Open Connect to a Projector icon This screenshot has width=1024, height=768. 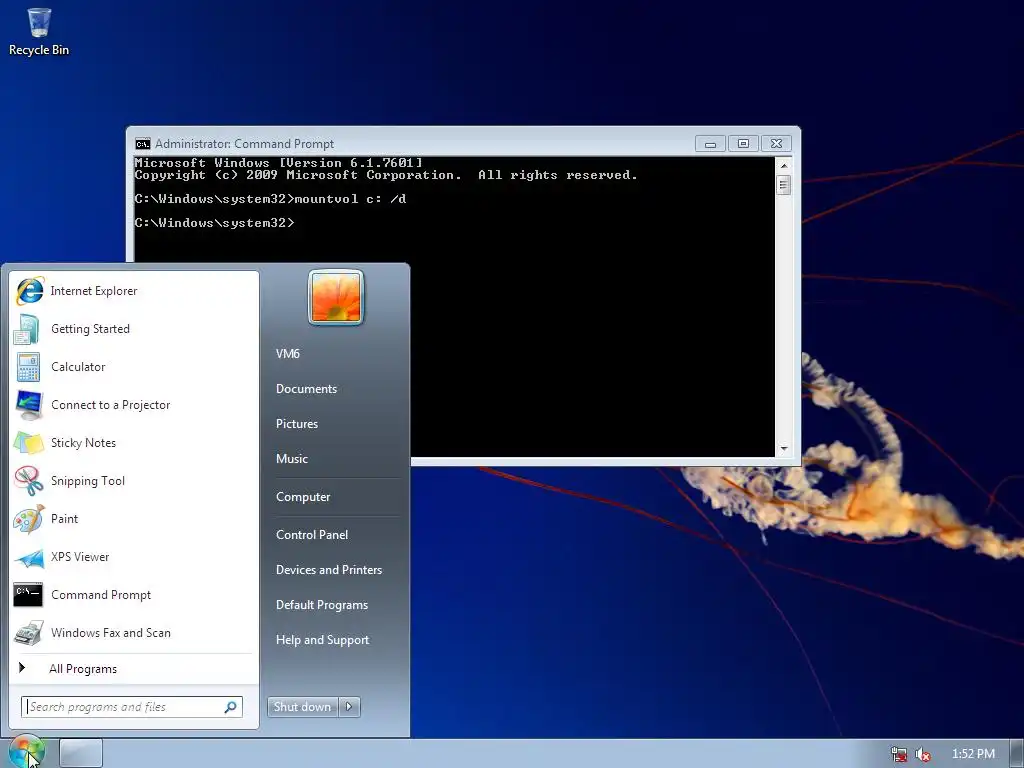[29, 405]
